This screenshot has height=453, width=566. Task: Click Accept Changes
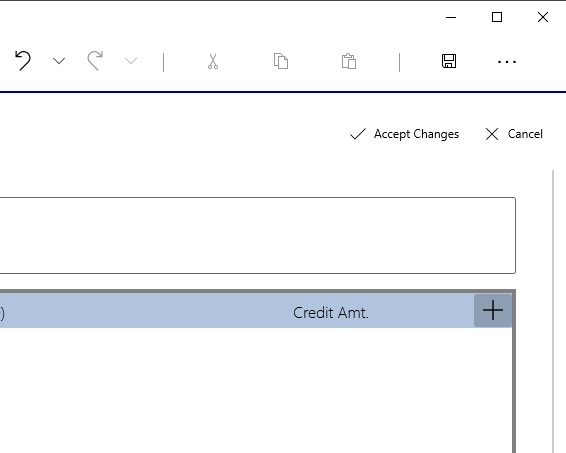coord(404,134)
